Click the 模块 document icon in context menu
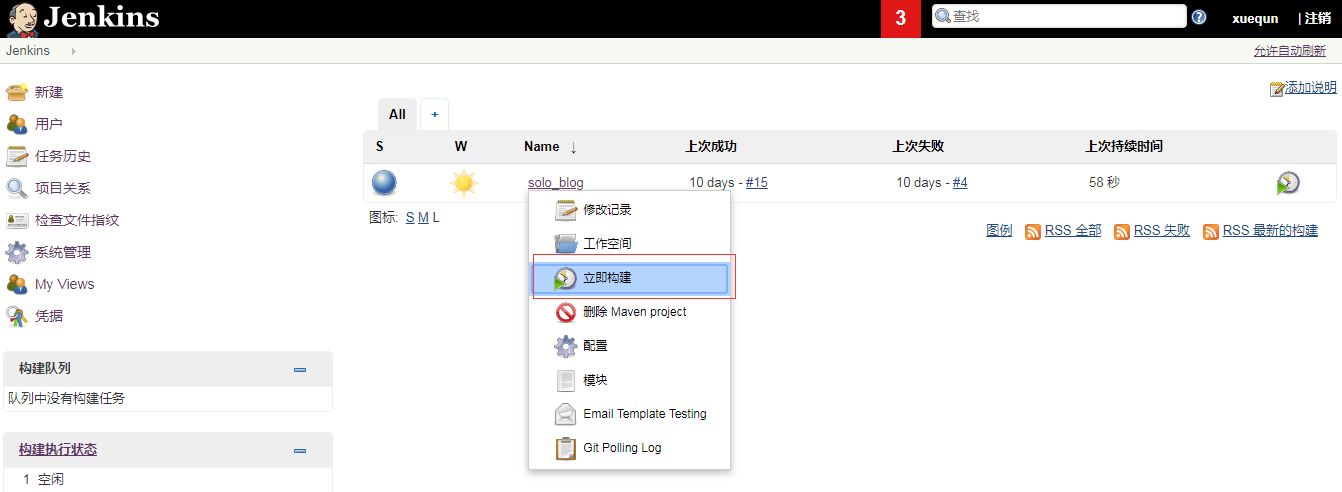This screenshot has height=492, width=1342. coord(566,380)
